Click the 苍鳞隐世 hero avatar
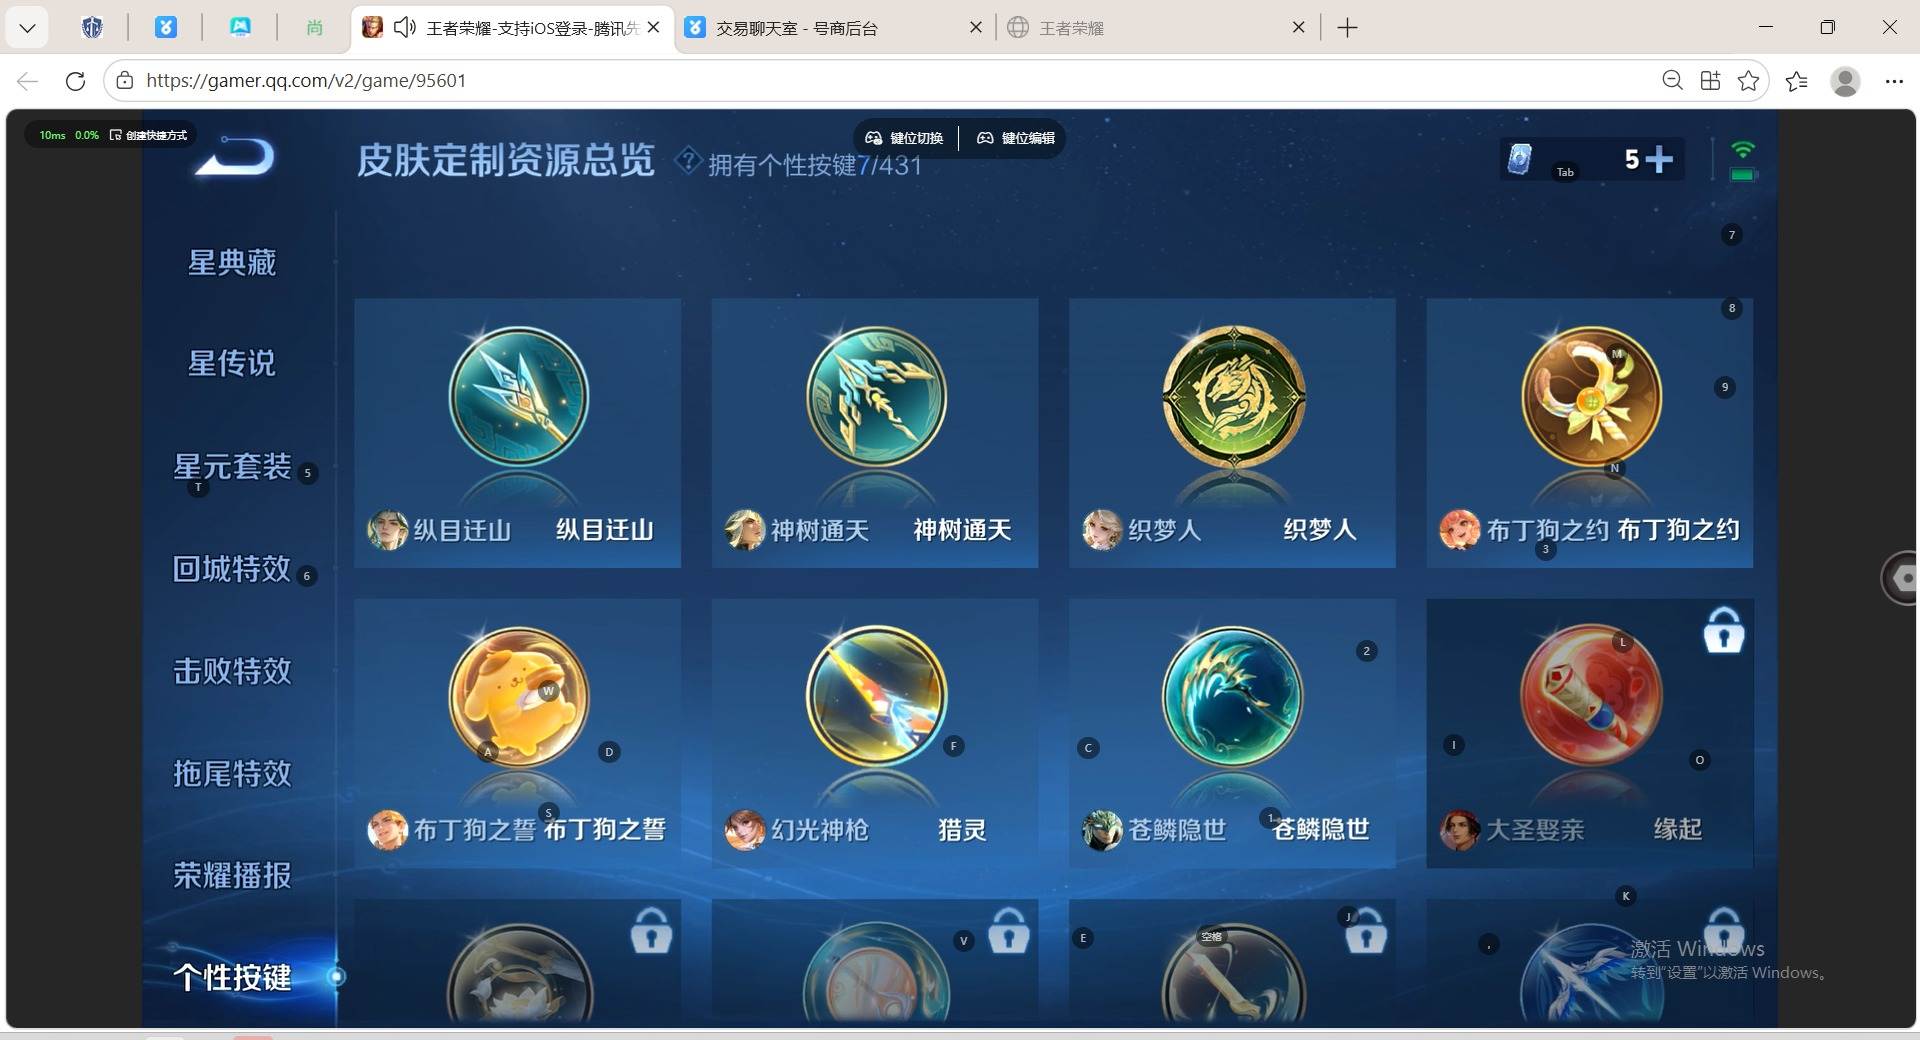1920x1040 pixels. [1102, 830]
